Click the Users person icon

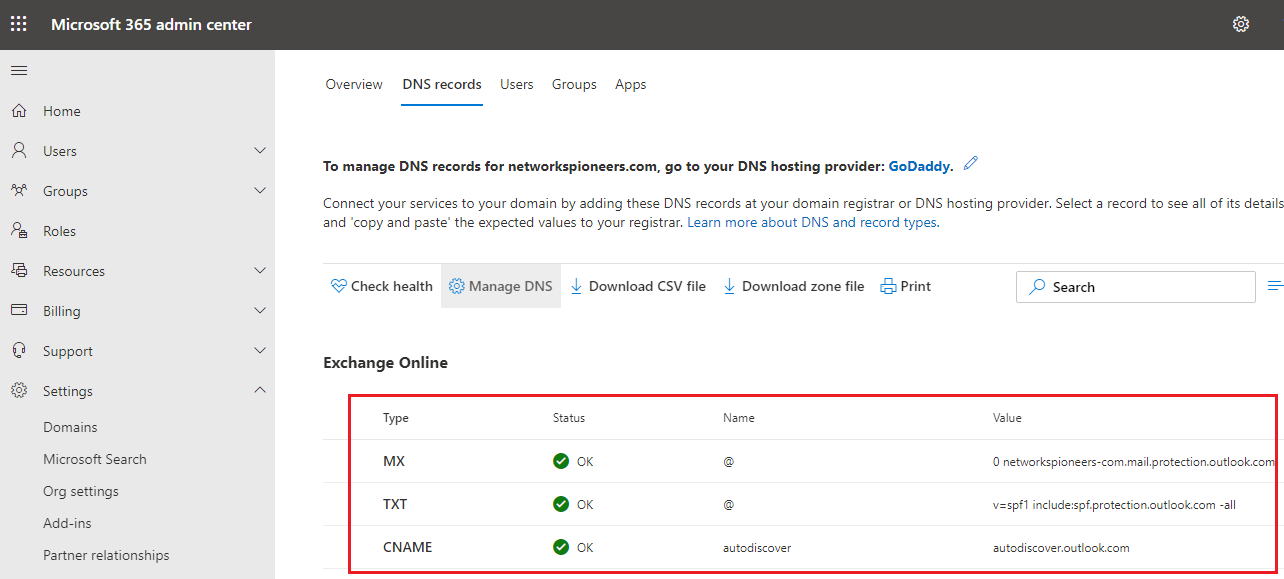(x=19, y=151)
